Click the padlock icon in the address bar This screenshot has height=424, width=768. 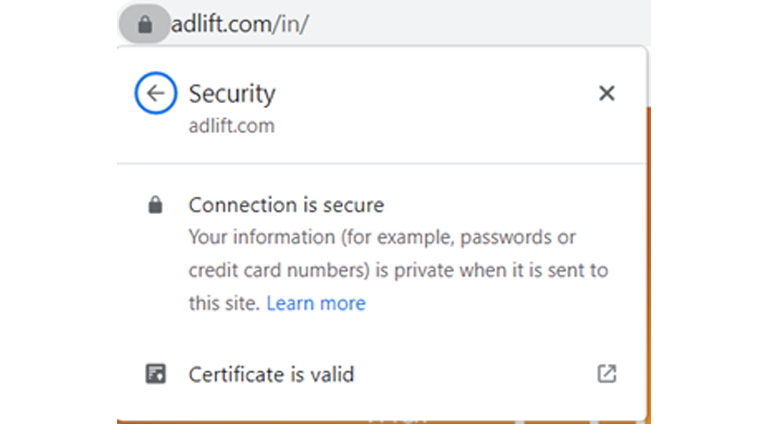(144, 24)
